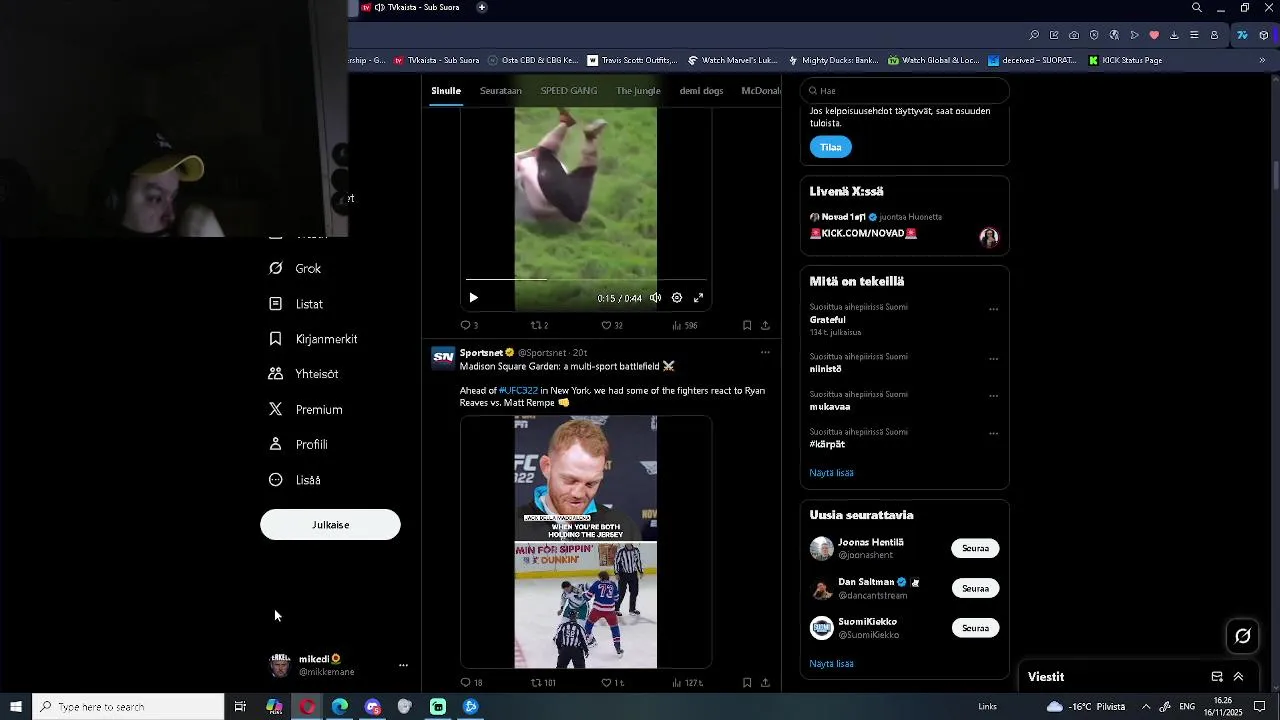Viewport: 1280px width, 720px height.
Task: Open options for the mukavaa trend
Action: (x=993, y=396)
